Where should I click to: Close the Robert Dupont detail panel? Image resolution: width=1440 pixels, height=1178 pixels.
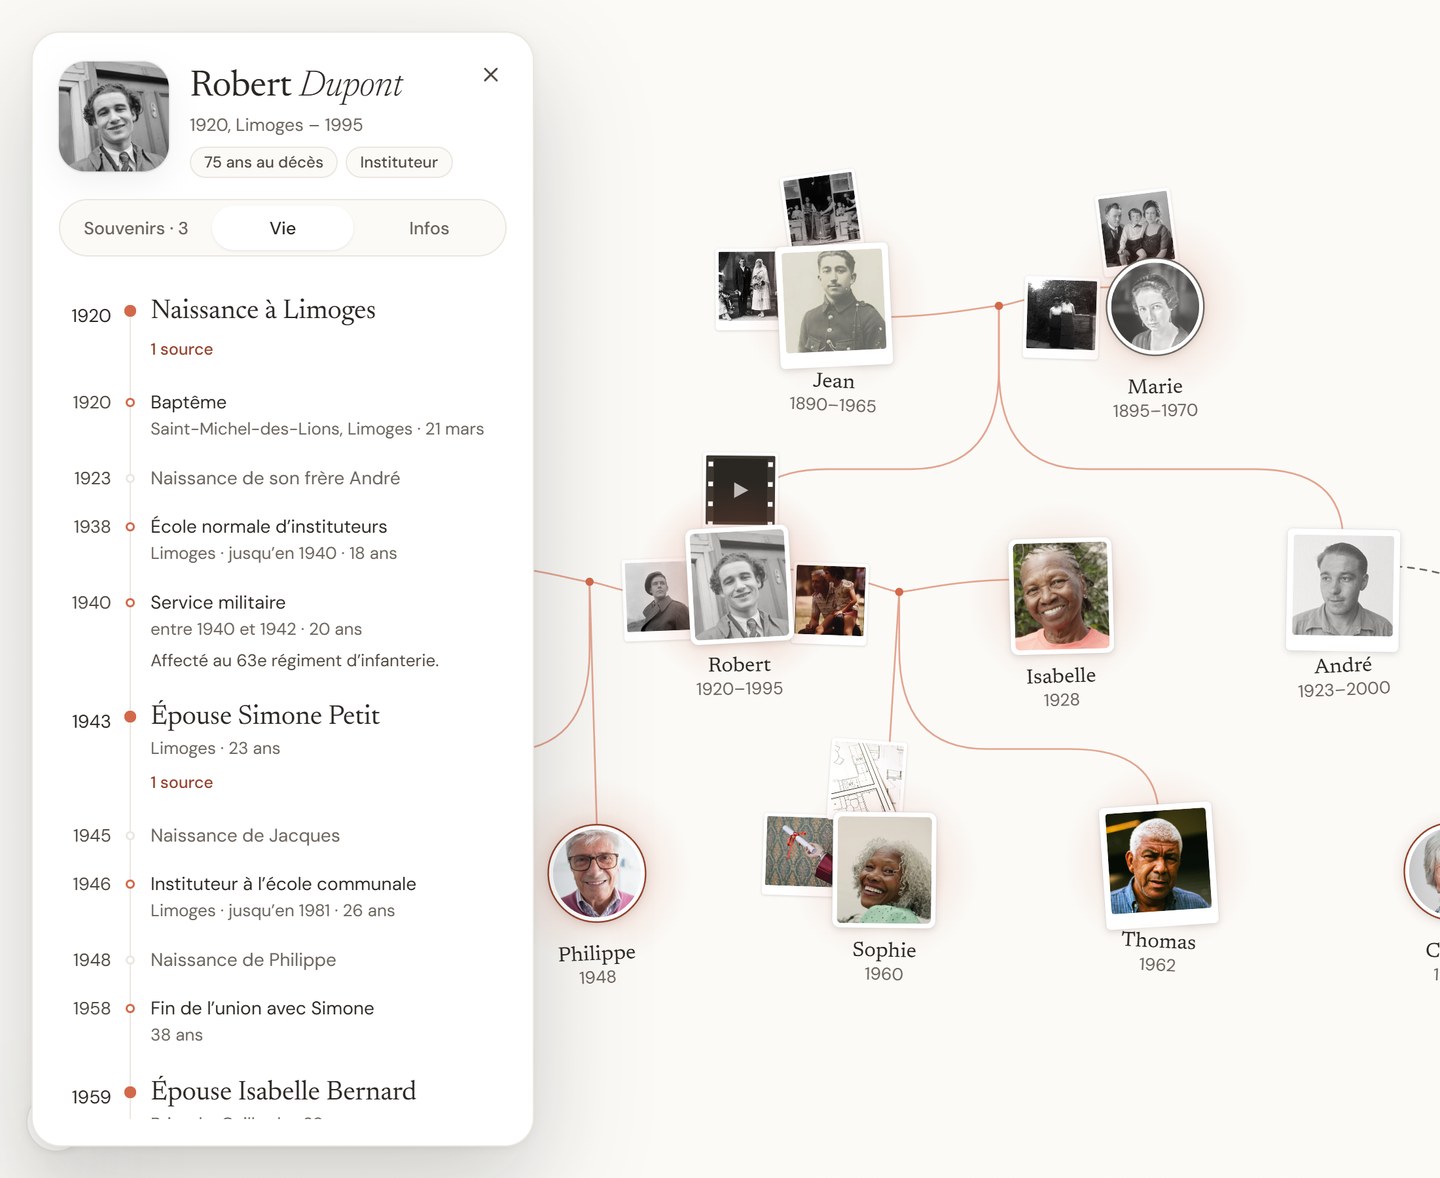coord(490,75)
